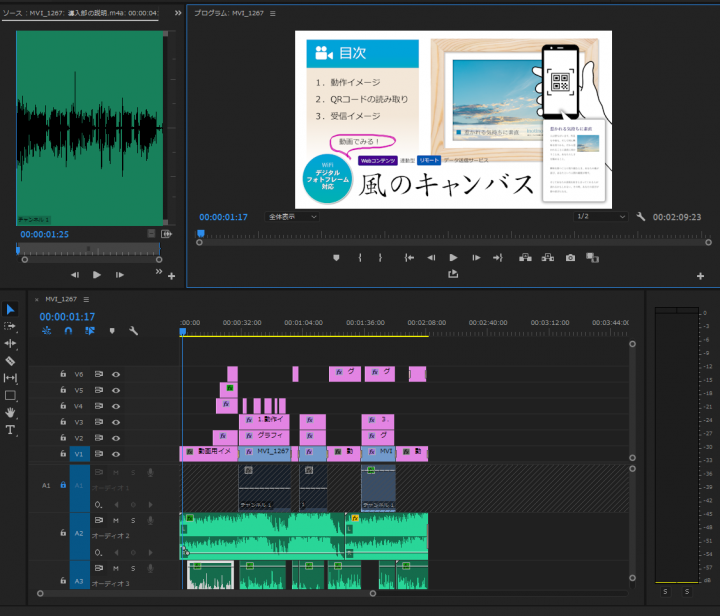Select the MVI_1267 sequence tab

(61, 299)
